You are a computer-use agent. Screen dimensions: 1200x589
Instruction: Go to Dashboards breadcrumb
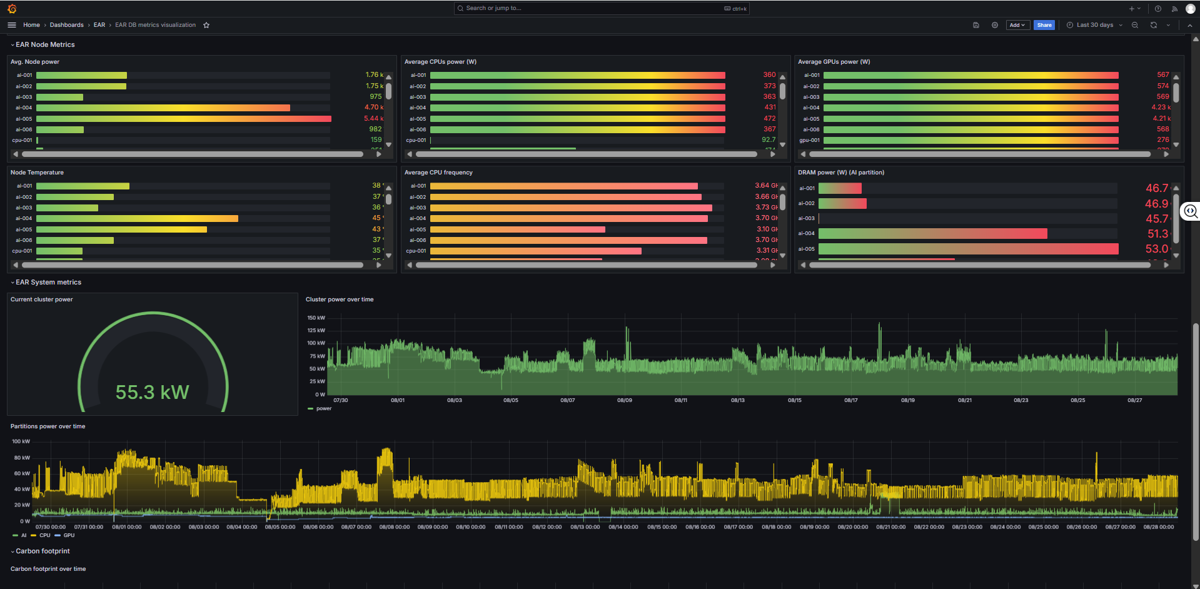coord(67,25)
